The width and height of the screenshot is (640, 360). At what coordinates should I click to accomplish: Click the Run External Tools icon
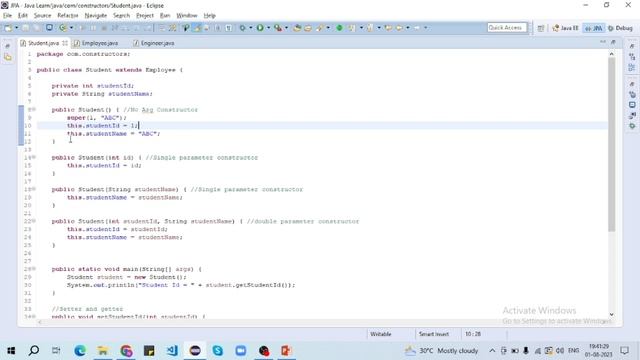point(278,28)
